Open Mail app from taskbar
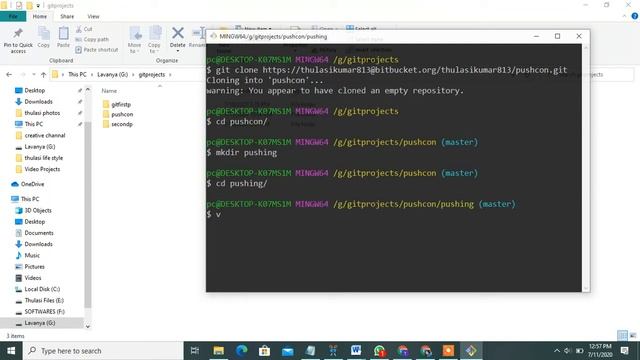This screenshot has height=360, width=640. 287,351
